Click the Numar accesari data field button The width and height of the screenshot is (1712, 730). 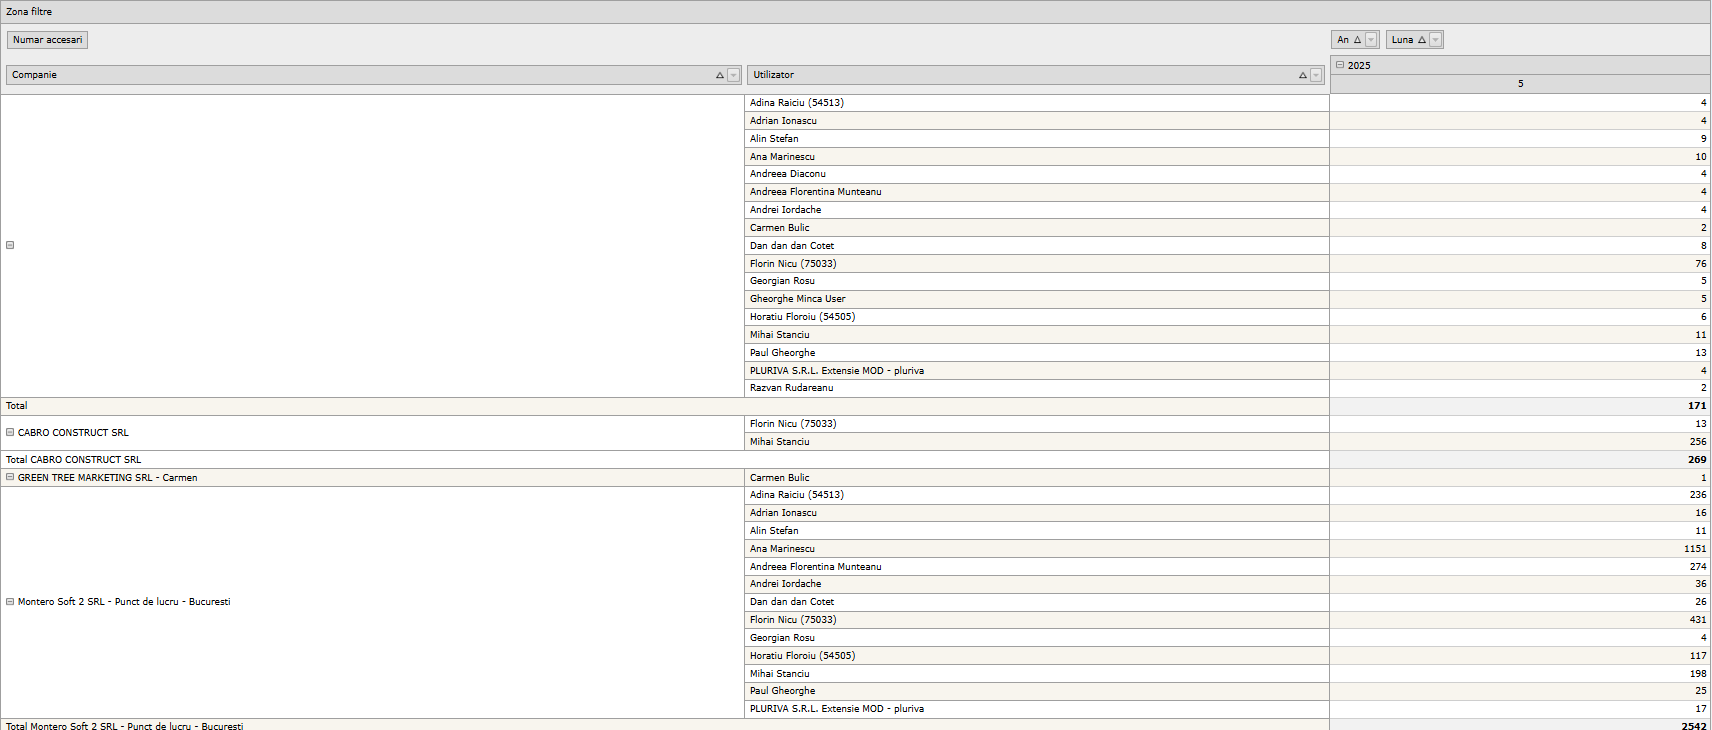coord(47,40)
